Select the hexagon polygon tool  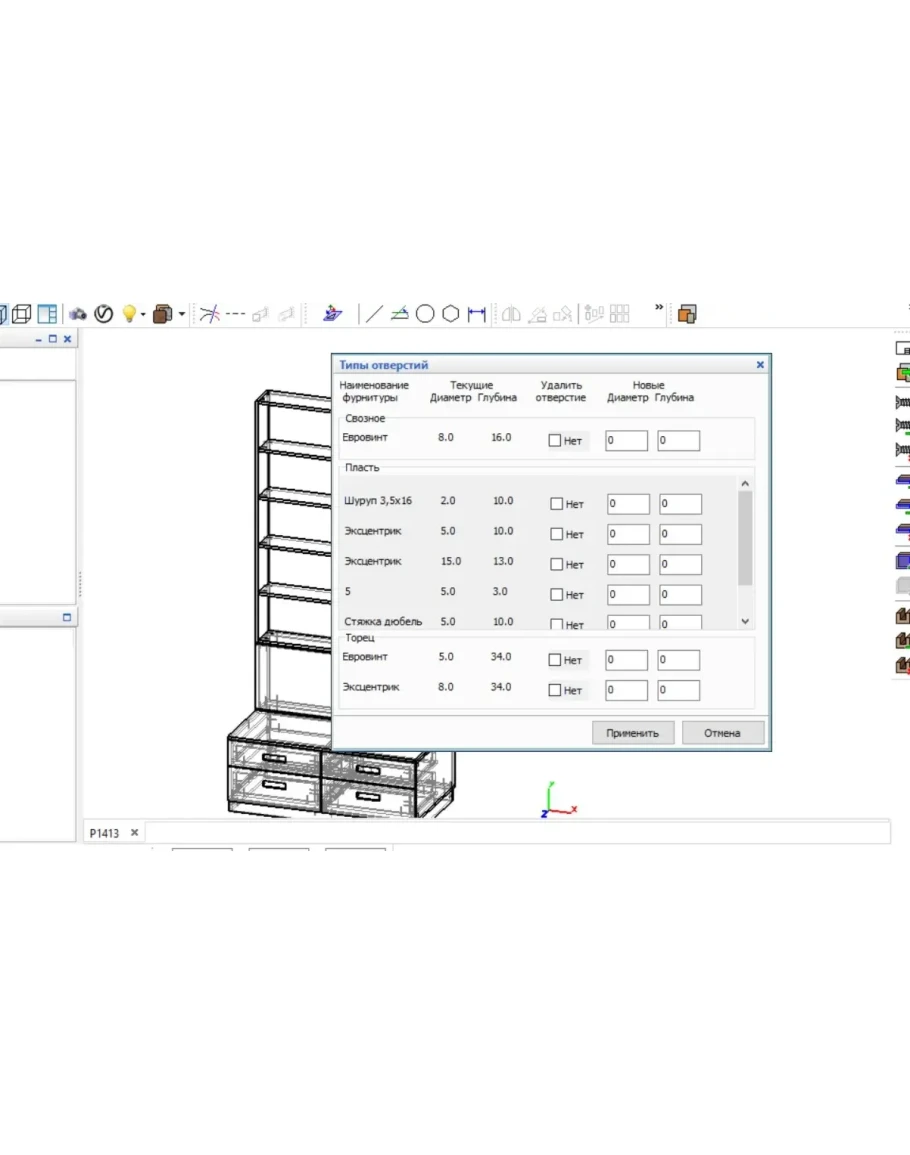coord(451,314)
